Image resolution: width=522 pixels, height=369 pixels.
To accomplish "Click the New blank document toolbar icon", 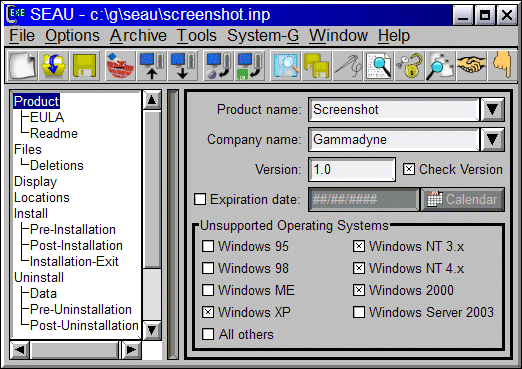I will tap(22, 65).
